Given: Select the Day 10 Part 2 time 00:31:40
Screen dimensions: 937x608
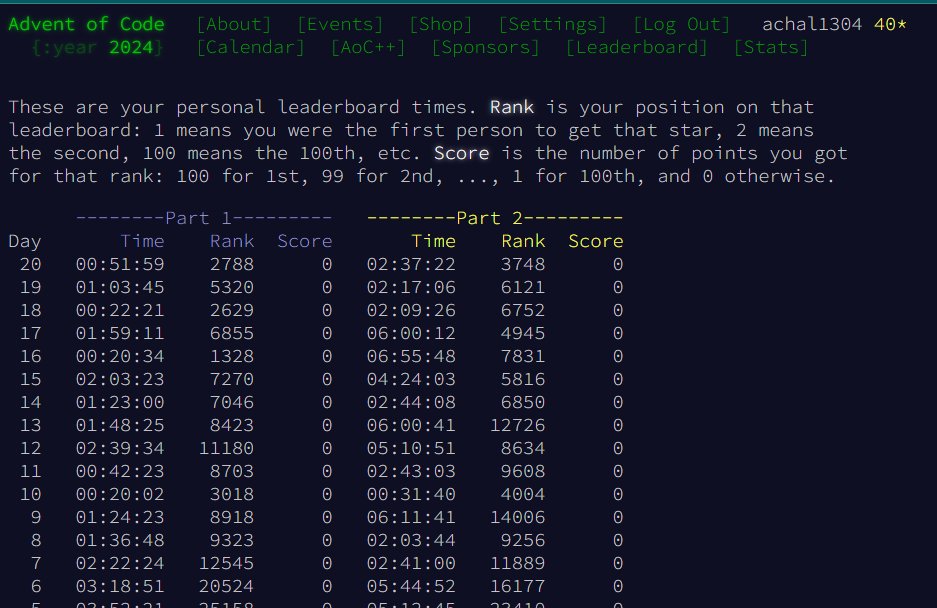Looking at the screenshot, I should pos(411,494).
